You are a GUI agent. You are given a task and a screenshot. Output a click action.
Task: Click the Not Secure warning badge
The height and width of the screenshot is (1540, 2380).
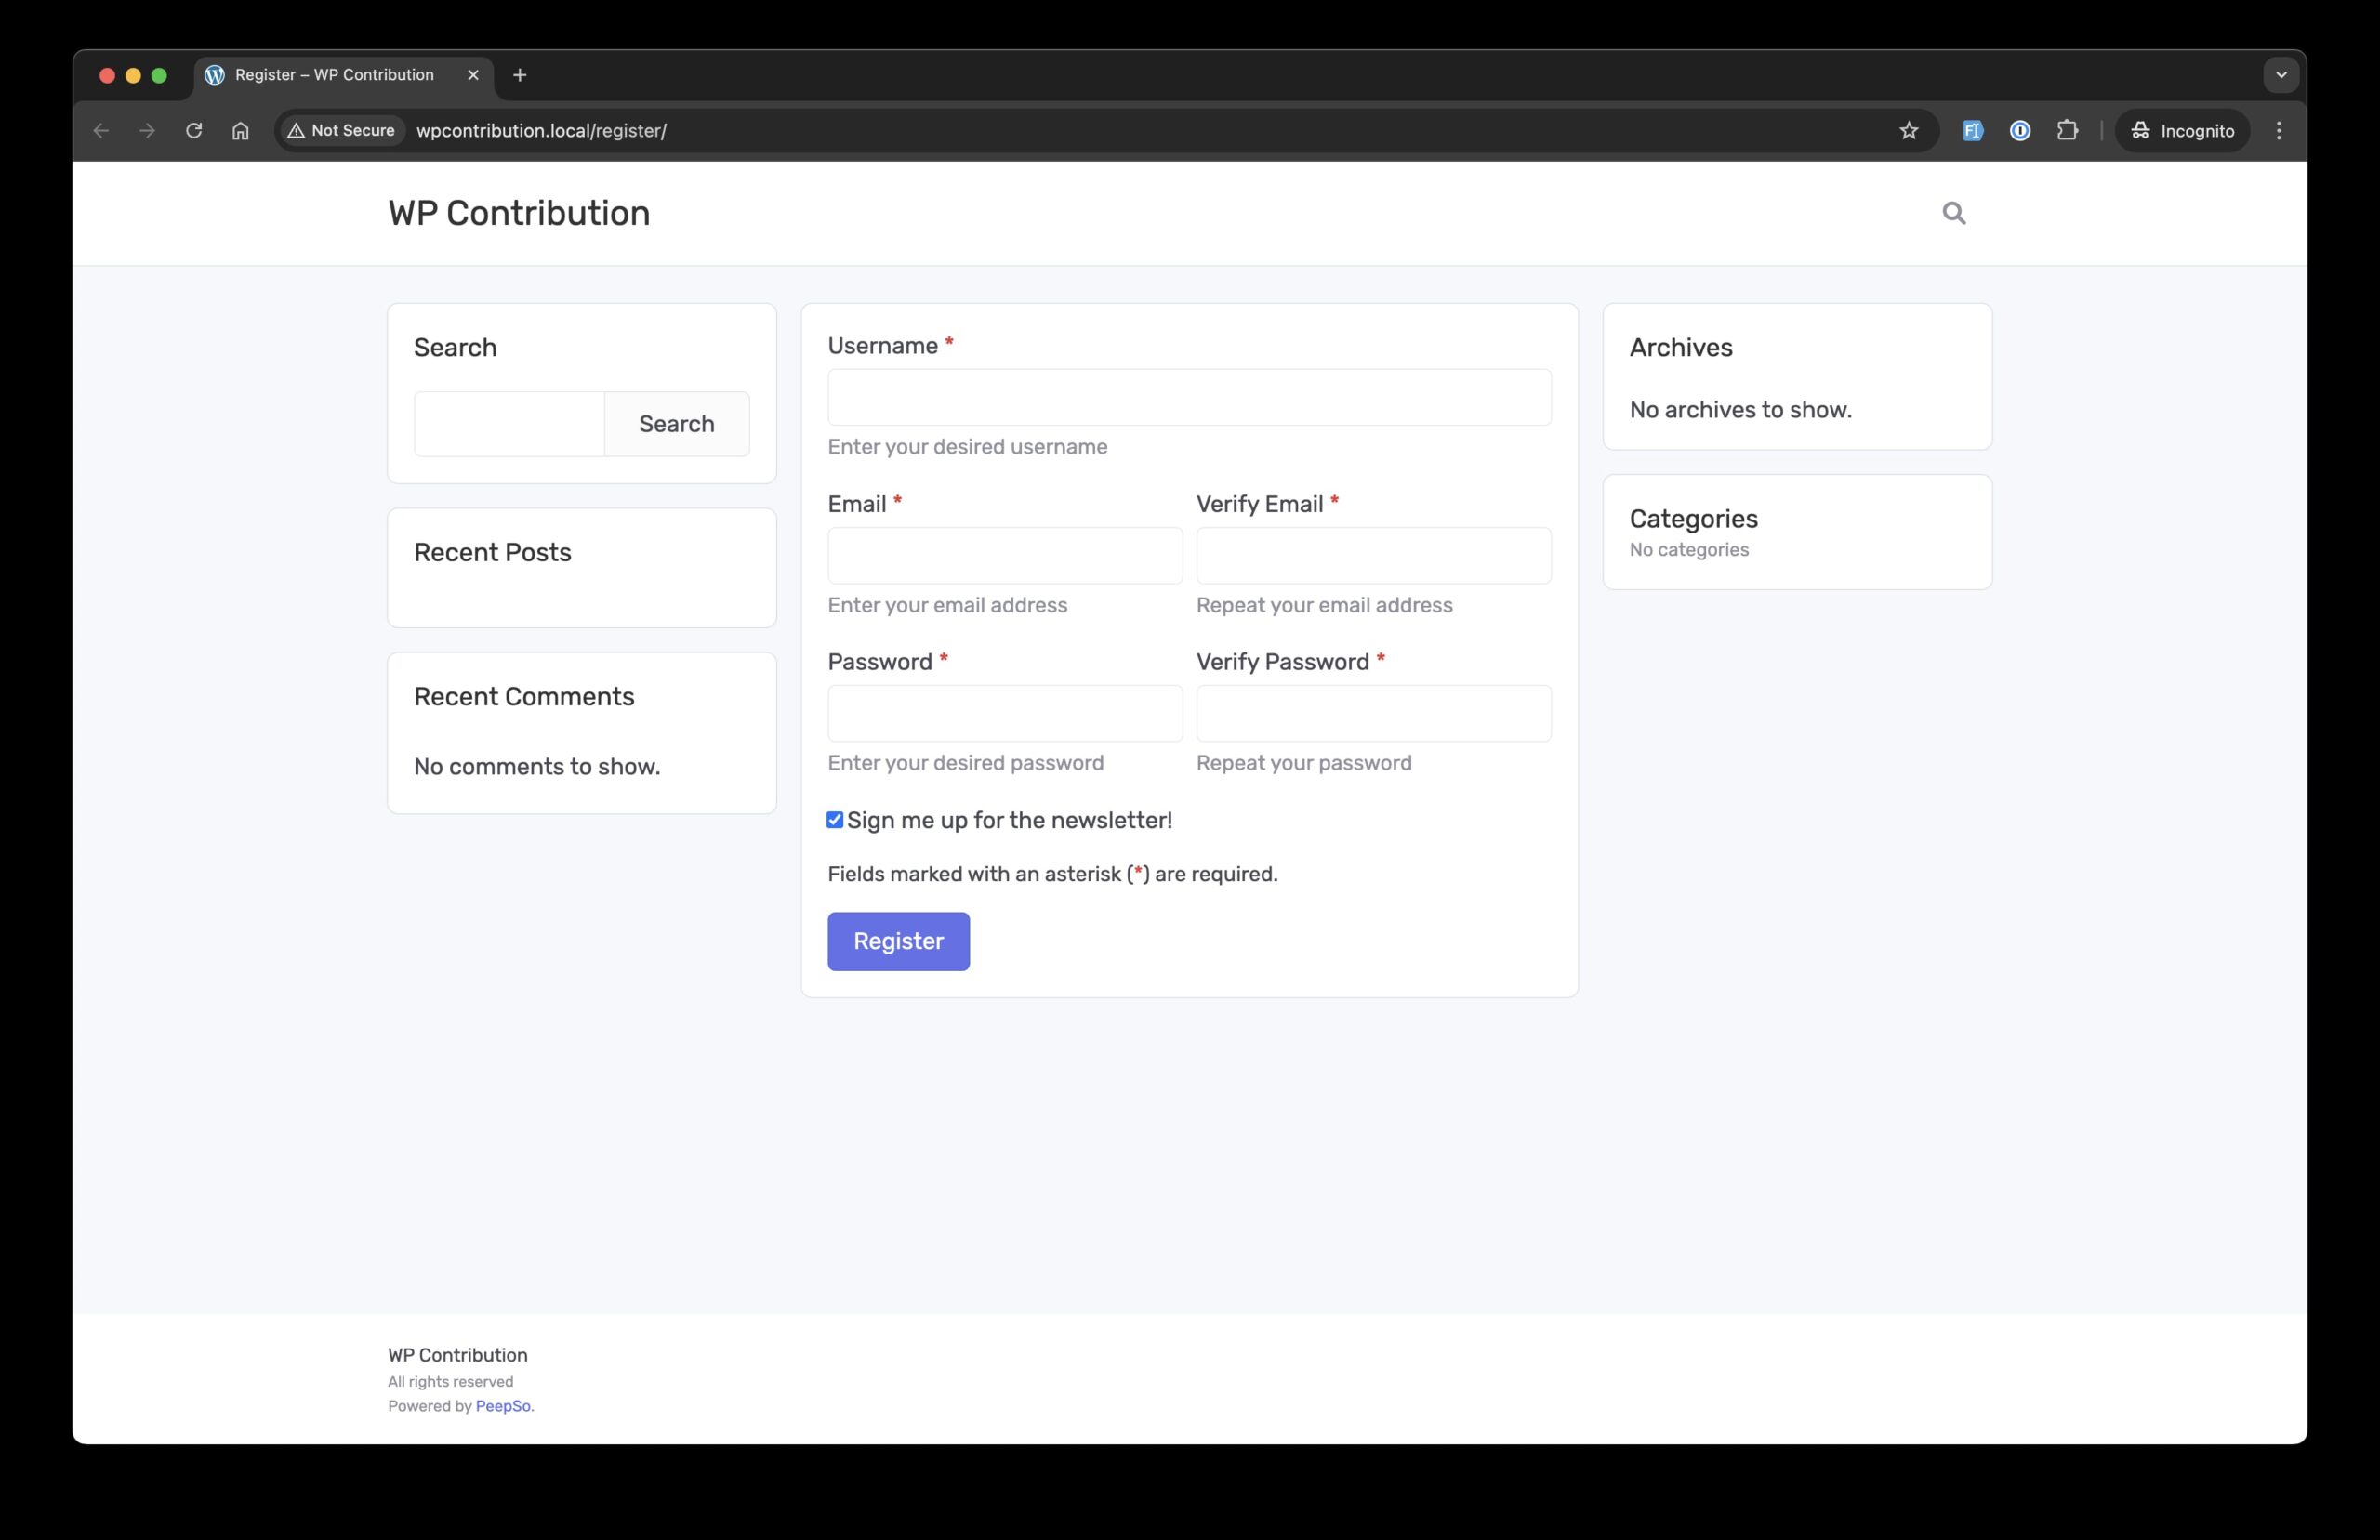pyautogui.click(x=341, y=131)
